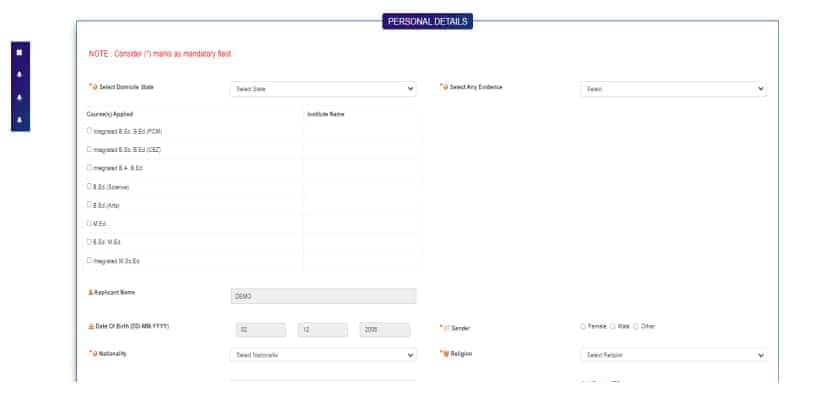
Task: Click the Select Domicile State label
Action: [127, 88]
